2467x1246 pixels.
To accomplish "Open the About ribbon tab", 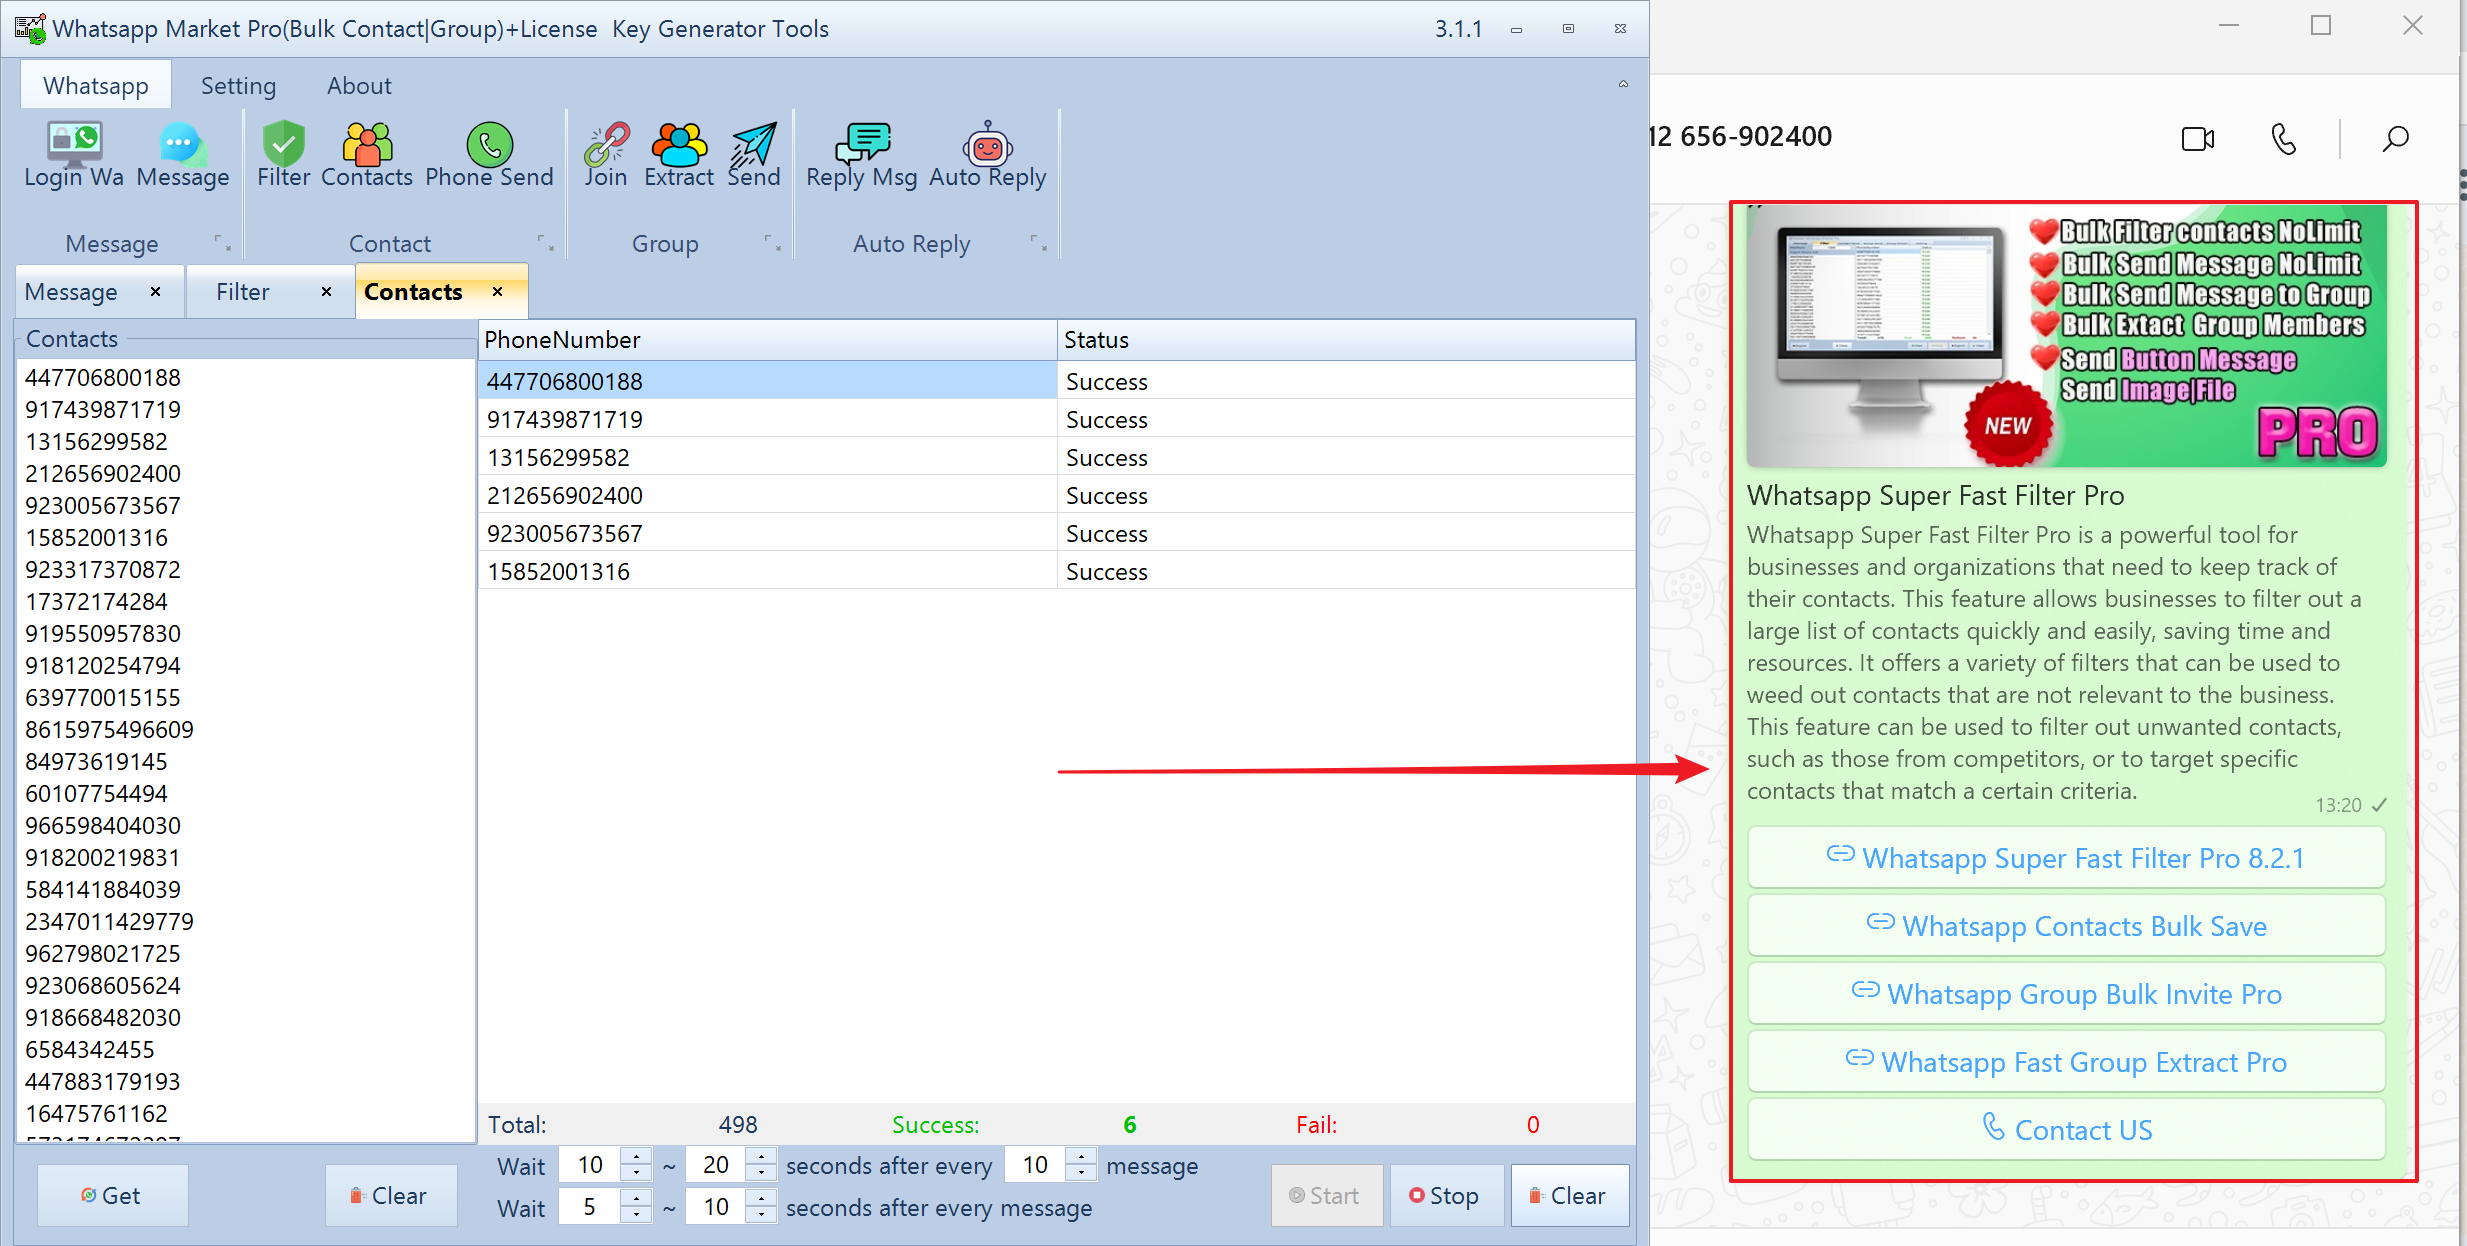I will click(359, 85).
